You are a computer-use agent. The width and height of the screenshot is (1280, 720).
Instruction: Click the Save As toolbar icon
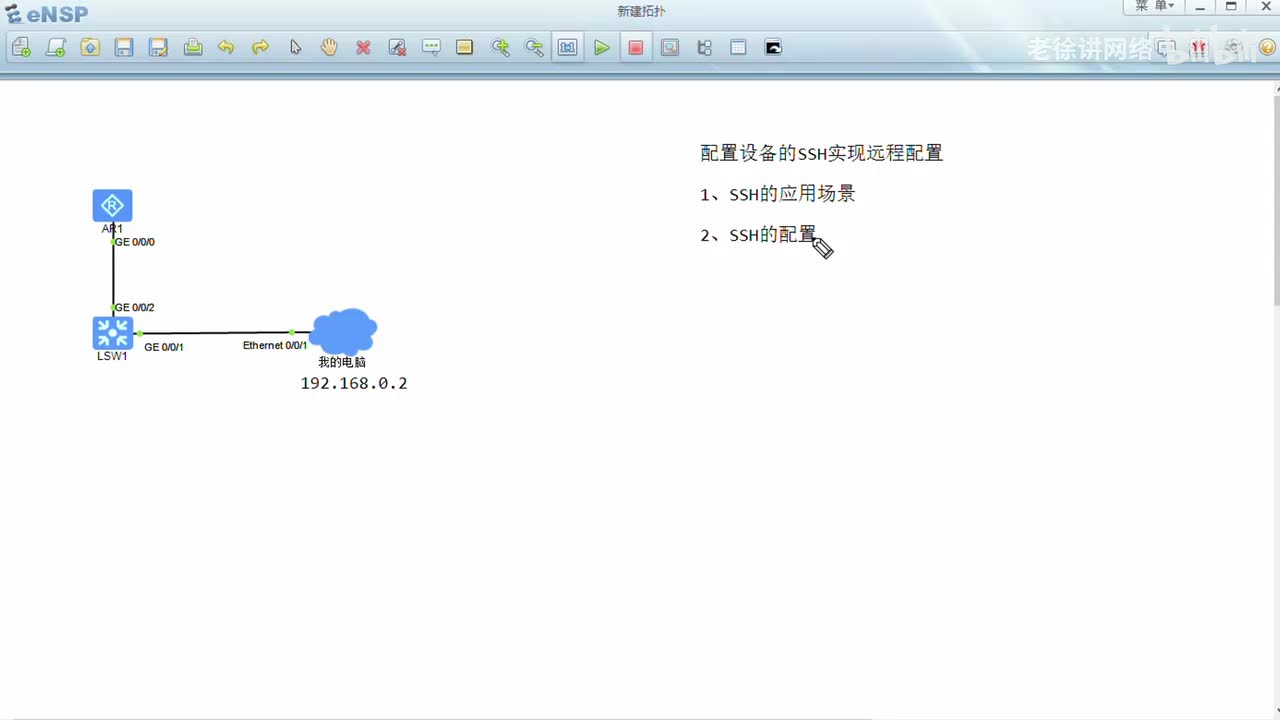(x=158, y=47)
